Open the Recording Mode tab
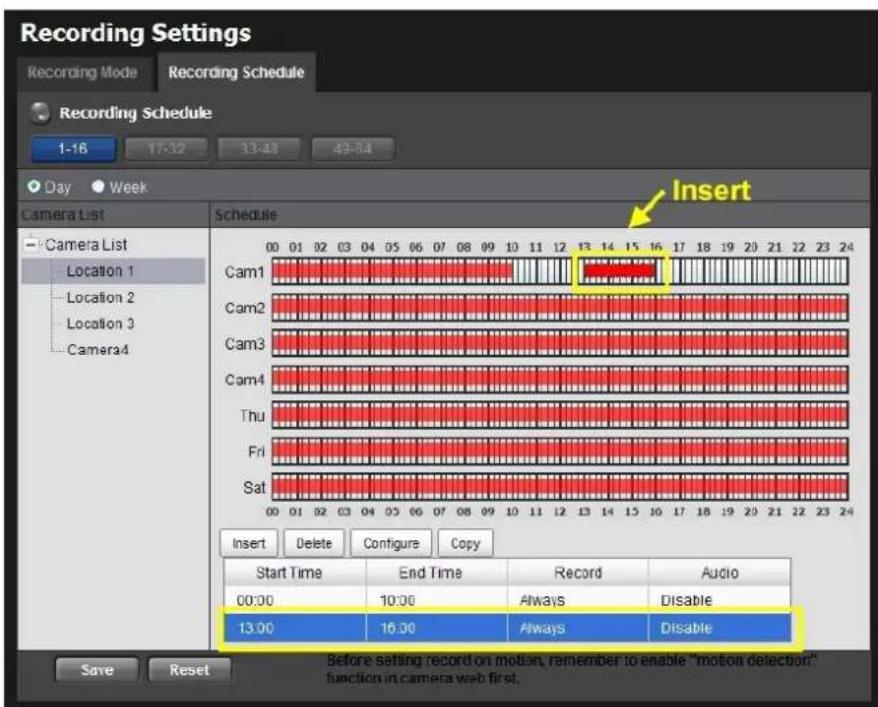 [82, 73]
